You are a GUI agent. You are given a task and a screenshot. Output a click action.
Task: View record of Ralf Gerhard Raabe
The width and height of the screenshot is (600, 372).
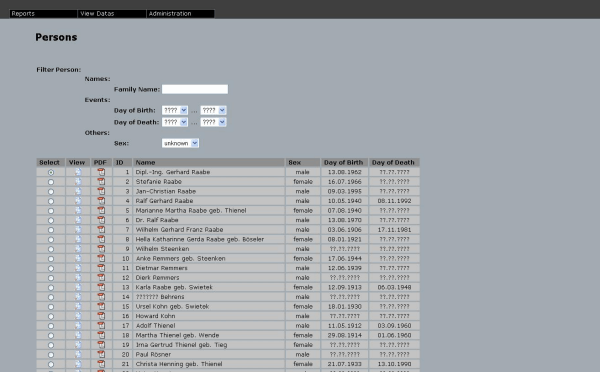pyautogui.click(x=78, y=201)
